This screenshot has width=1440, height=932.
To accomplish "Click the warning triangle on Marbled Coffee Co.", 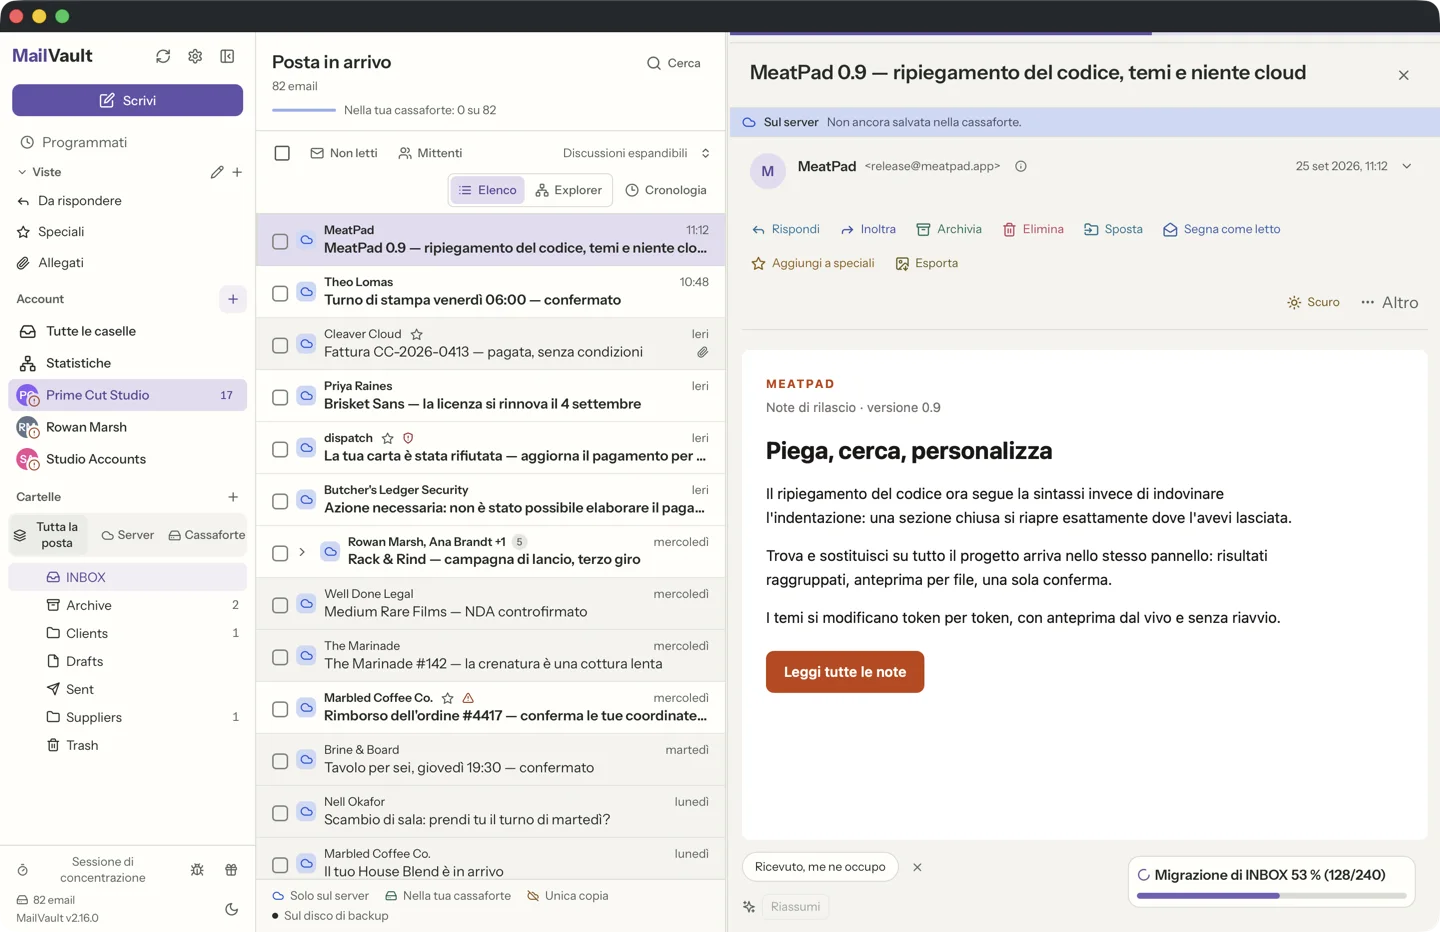I will pos(468,698).
